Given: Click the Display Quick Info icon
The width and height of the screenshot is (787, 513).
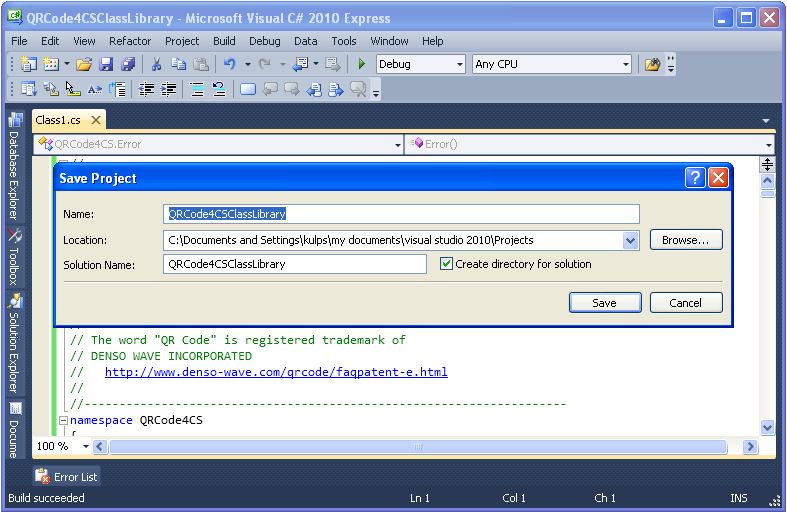Looking at the screenshot, I should (73, 89).
